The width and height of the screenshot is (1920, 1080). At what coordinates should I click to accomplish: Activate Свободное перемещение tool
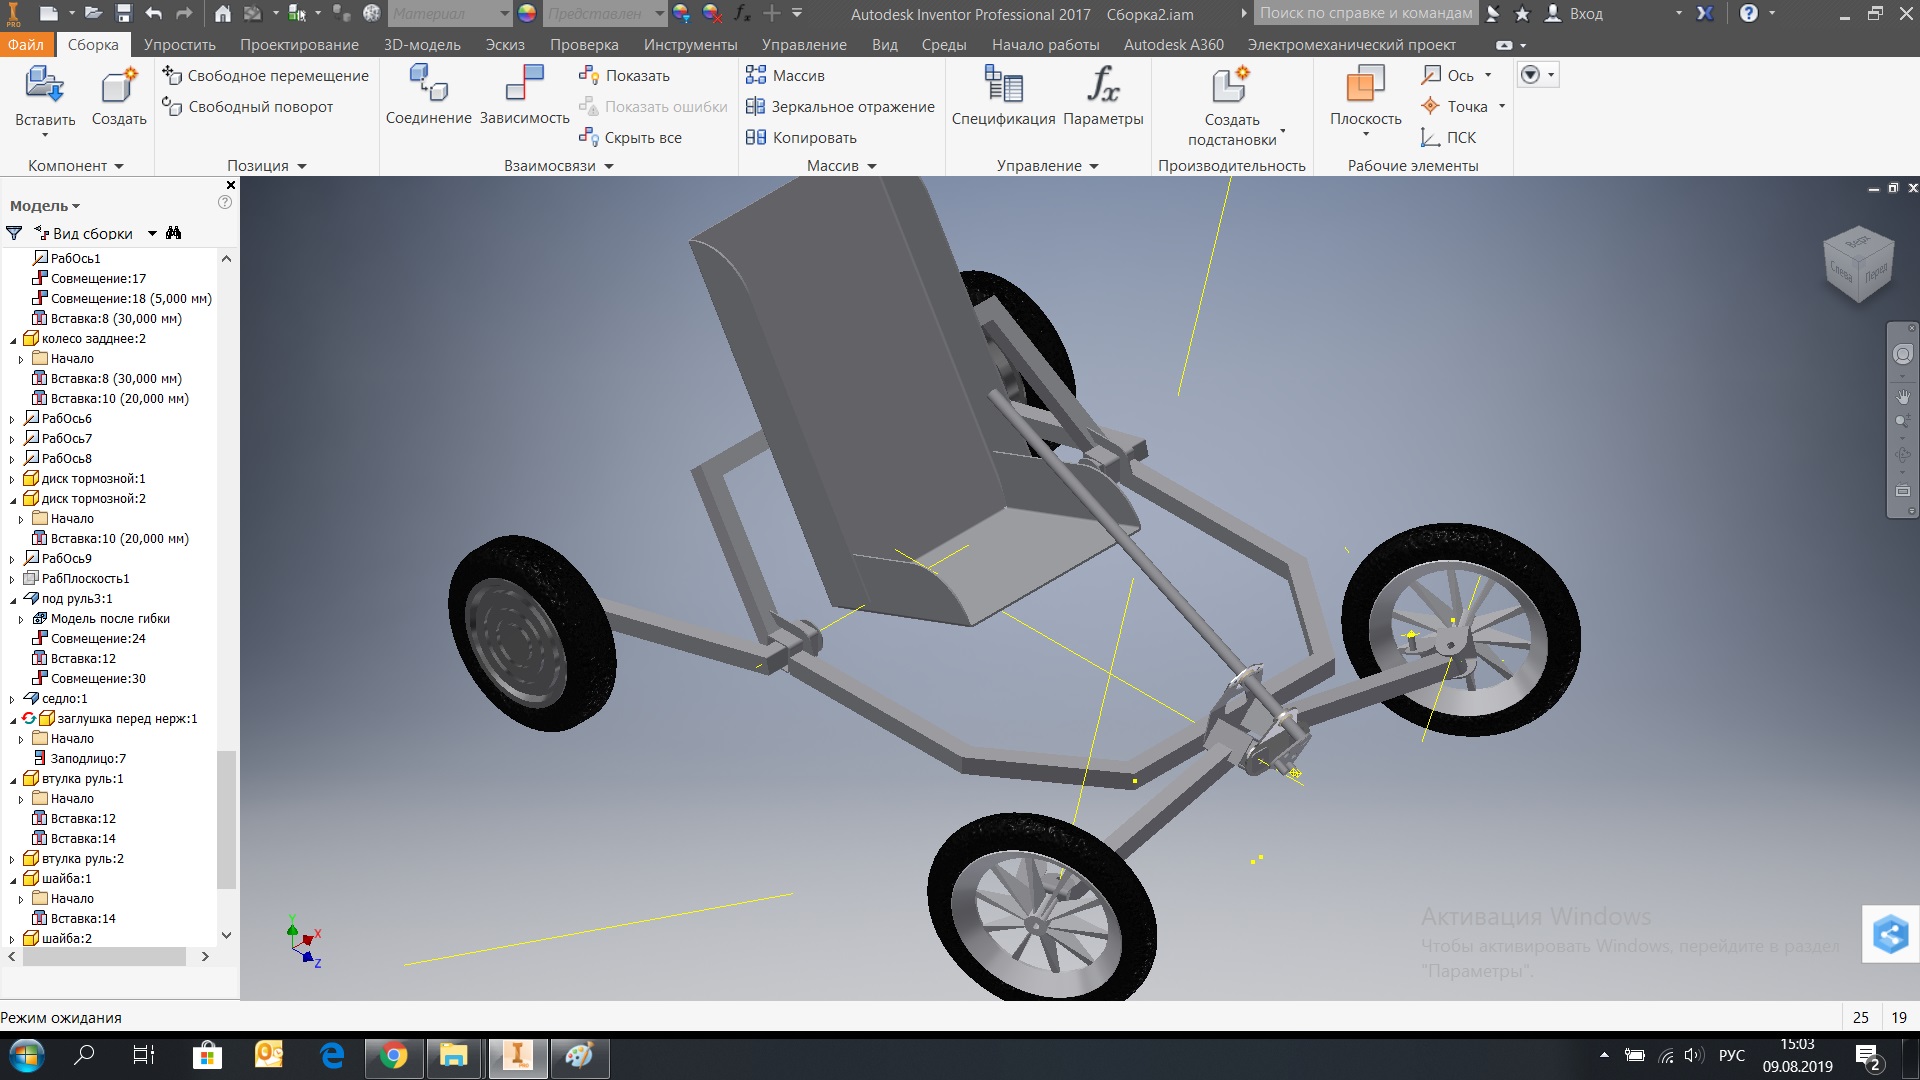coord(265,76)
